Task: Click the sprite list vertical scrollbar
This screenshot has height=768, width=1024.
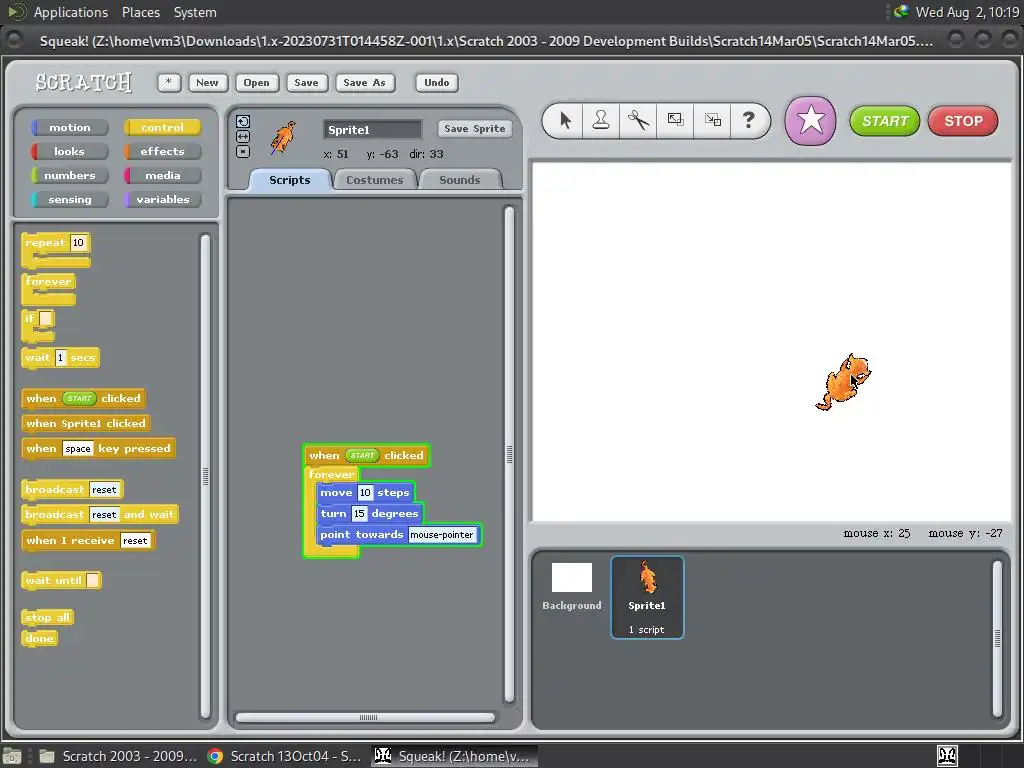Action: [997, 638]
